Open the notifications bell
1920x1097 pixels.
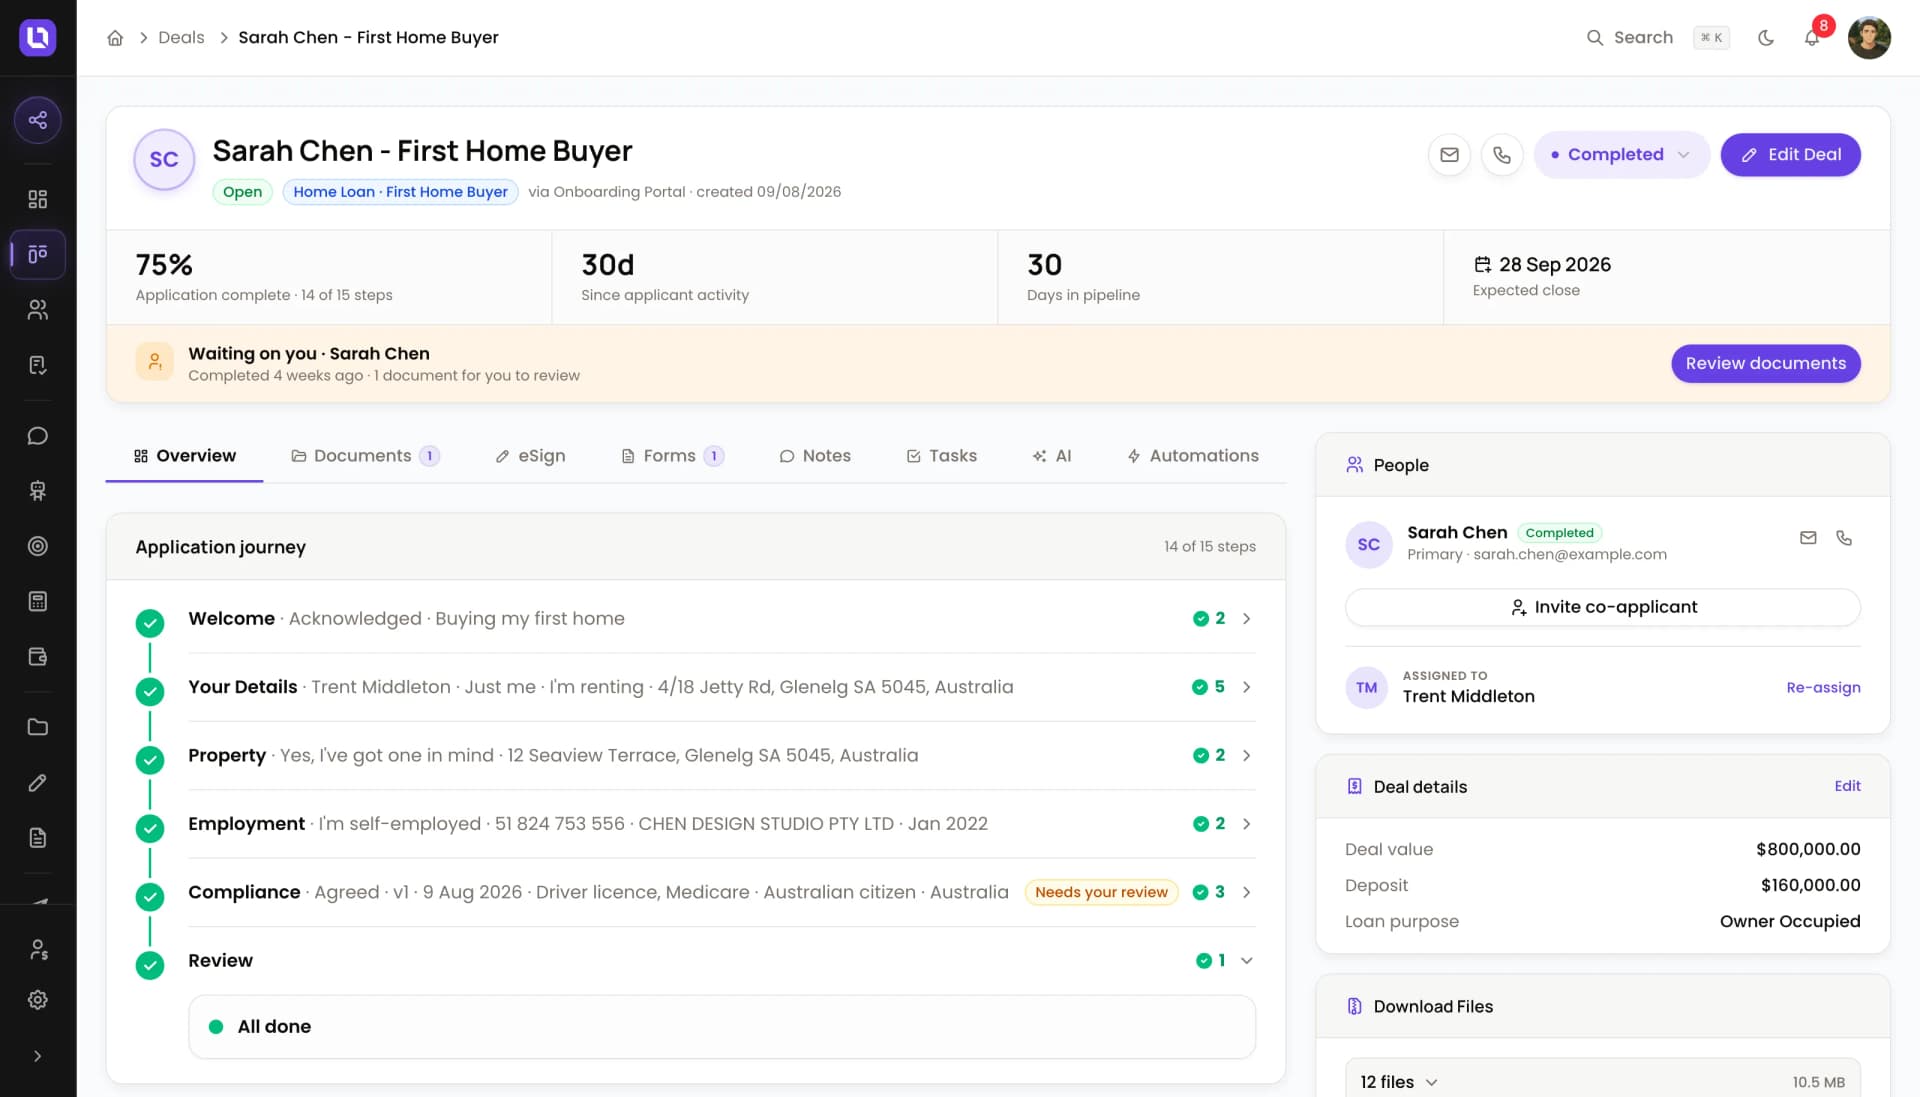(x=1812, y=38)
